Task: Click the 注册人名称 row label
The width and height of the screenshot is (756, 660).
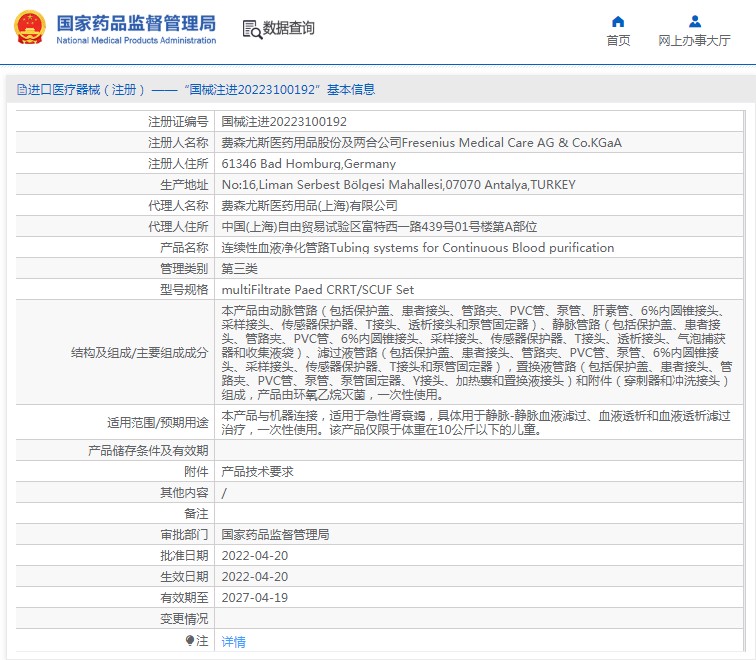Action: pyautogui.click(x=178, y=143)
